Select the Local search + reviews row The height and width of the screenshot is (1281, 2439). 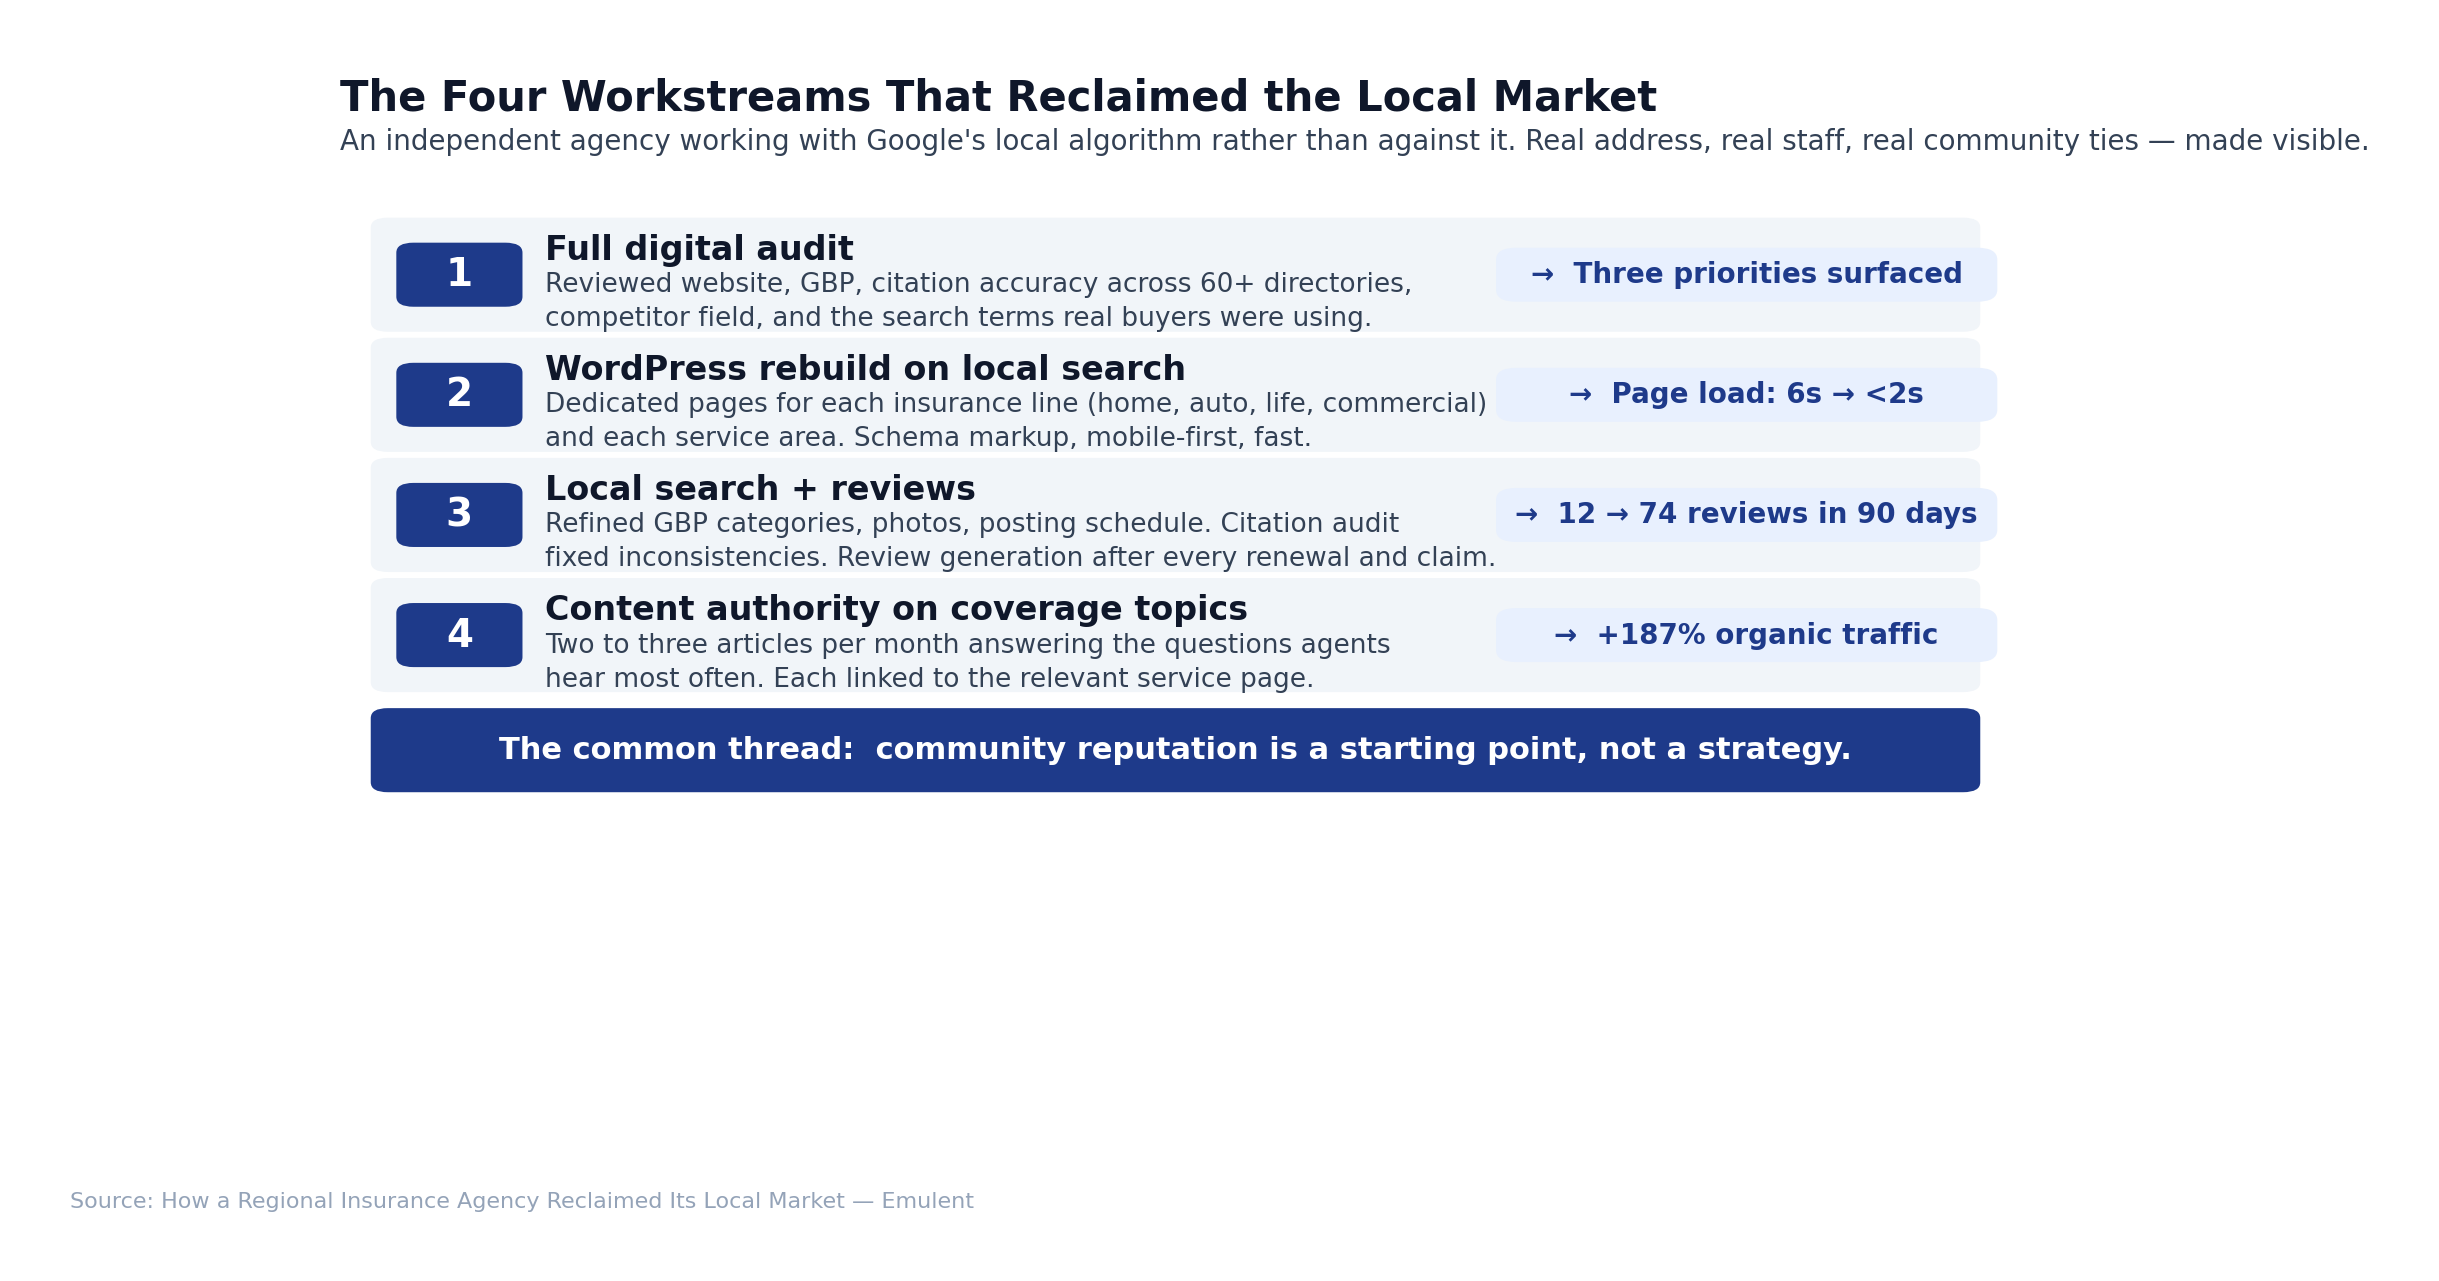(x=760, y=488)
